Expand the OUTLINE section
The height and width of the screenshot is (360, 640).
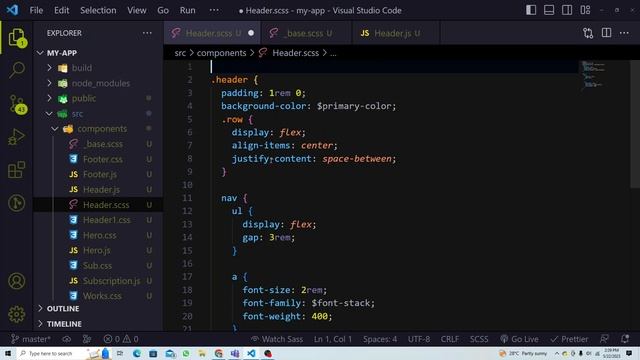point(98,309)
